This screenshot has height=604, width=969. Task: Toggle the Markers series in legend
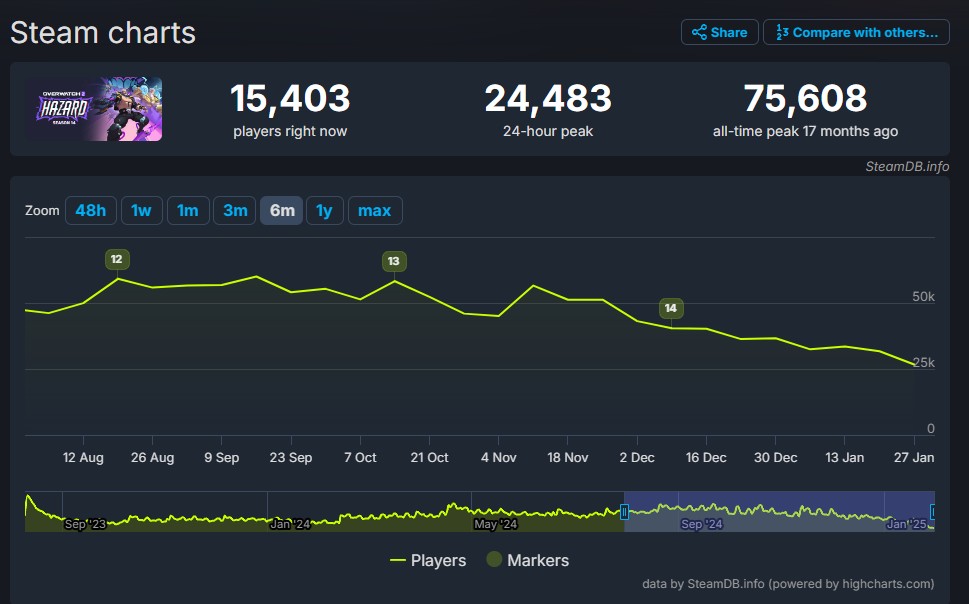pos(527,560)
